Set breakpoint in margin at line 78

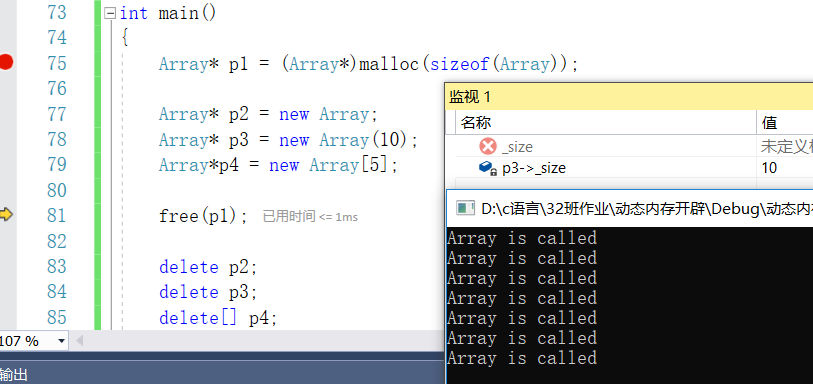[6, 140]
